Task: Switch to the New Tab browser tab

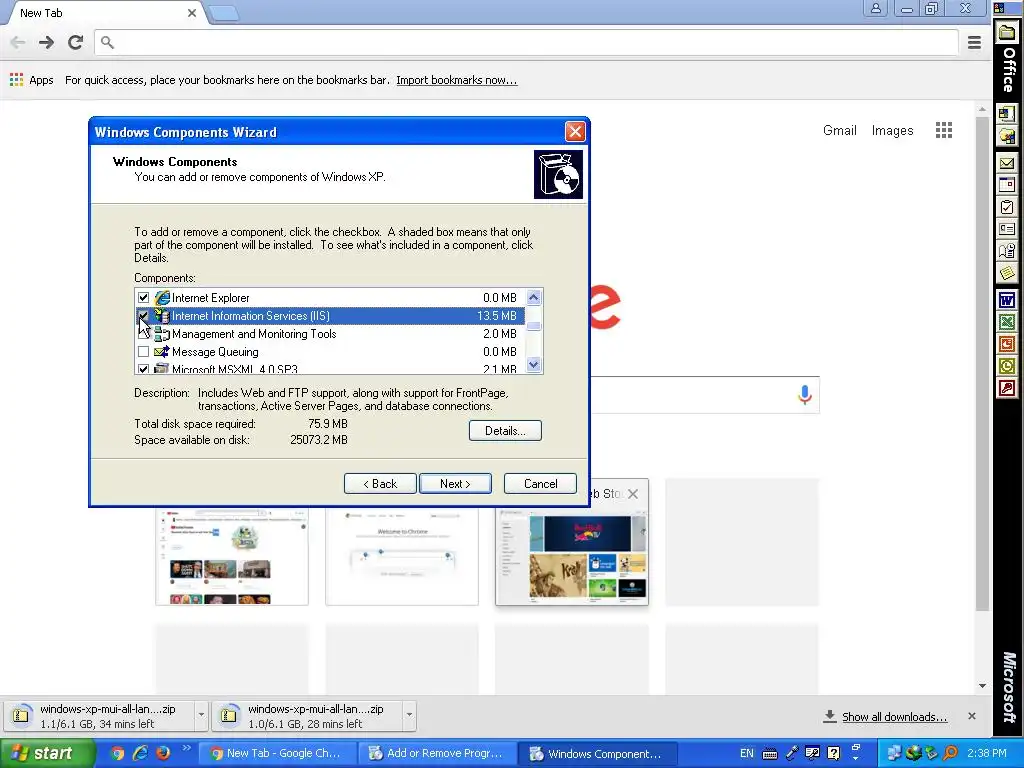Action: coord(104,13)
